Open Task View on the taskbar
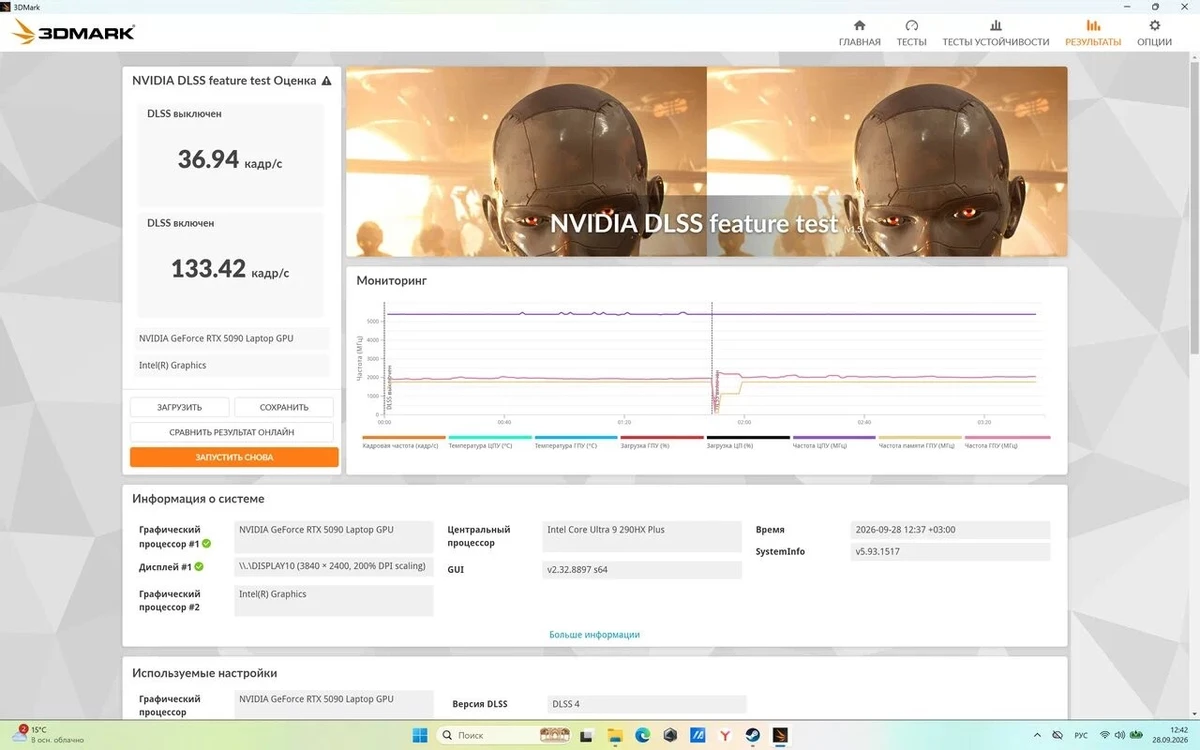This screenshot has height=750, width=1200. pyautogui.click(x=585, y=735)
